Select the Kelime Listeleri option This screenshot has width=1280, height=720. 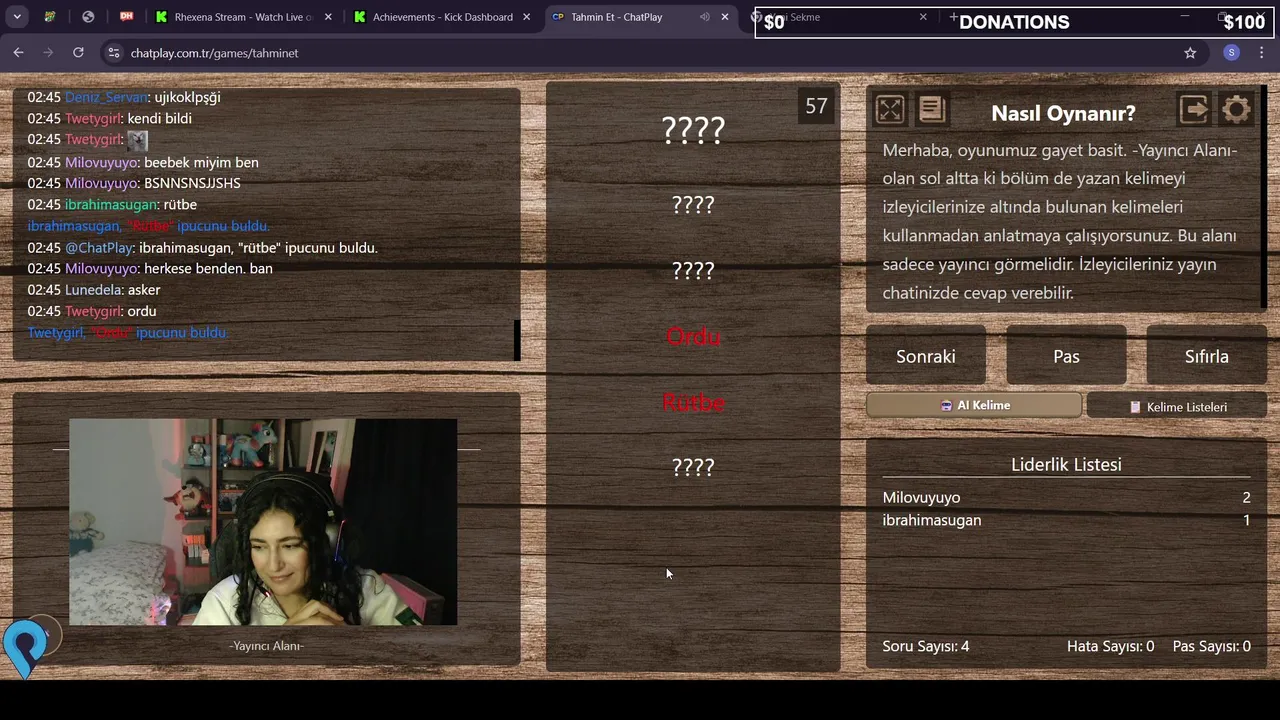point(1177,406)
